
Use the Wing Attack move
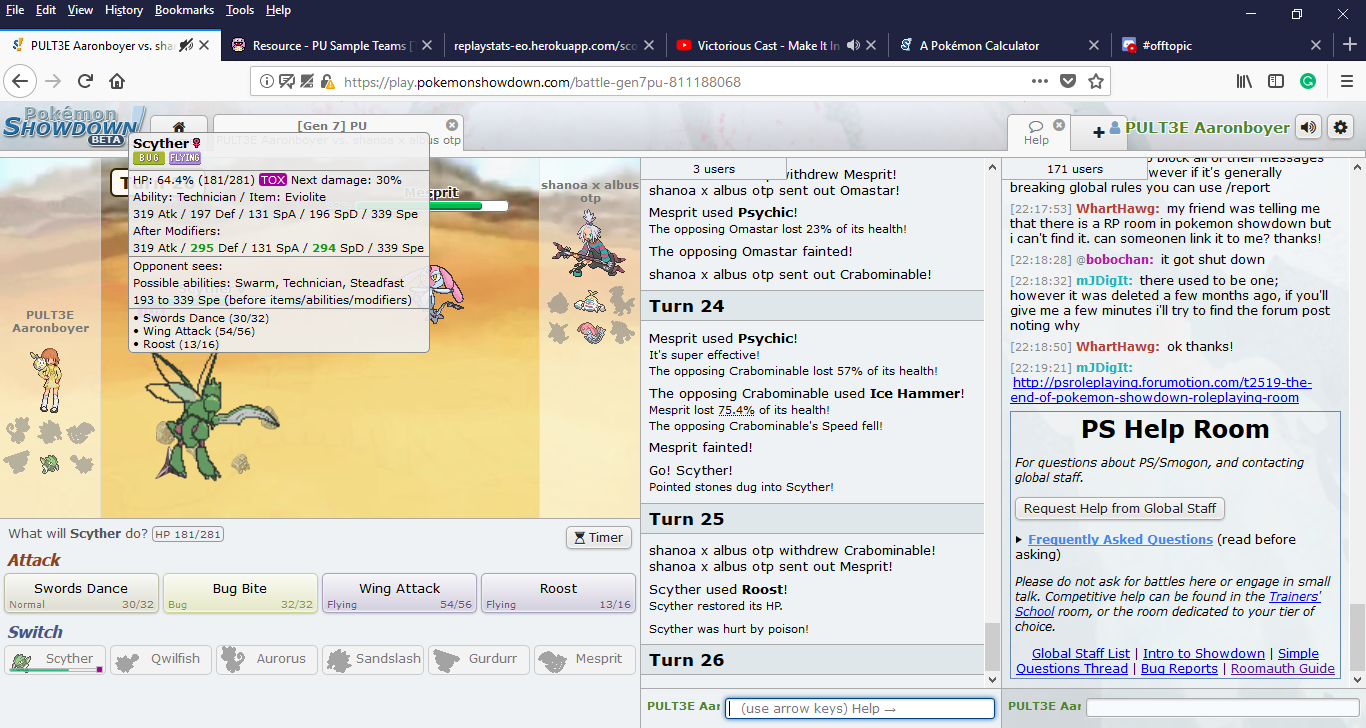pos(399,593)
